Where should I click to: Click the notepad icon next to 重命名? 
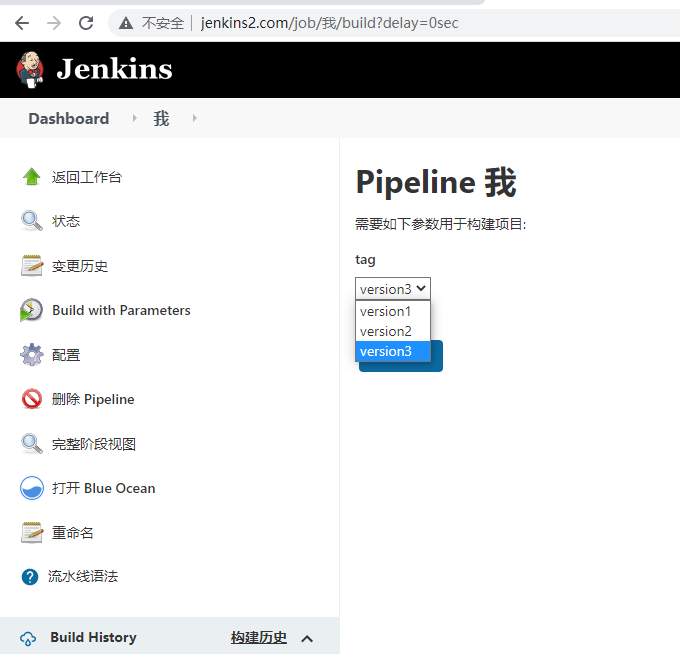[32, 533]
